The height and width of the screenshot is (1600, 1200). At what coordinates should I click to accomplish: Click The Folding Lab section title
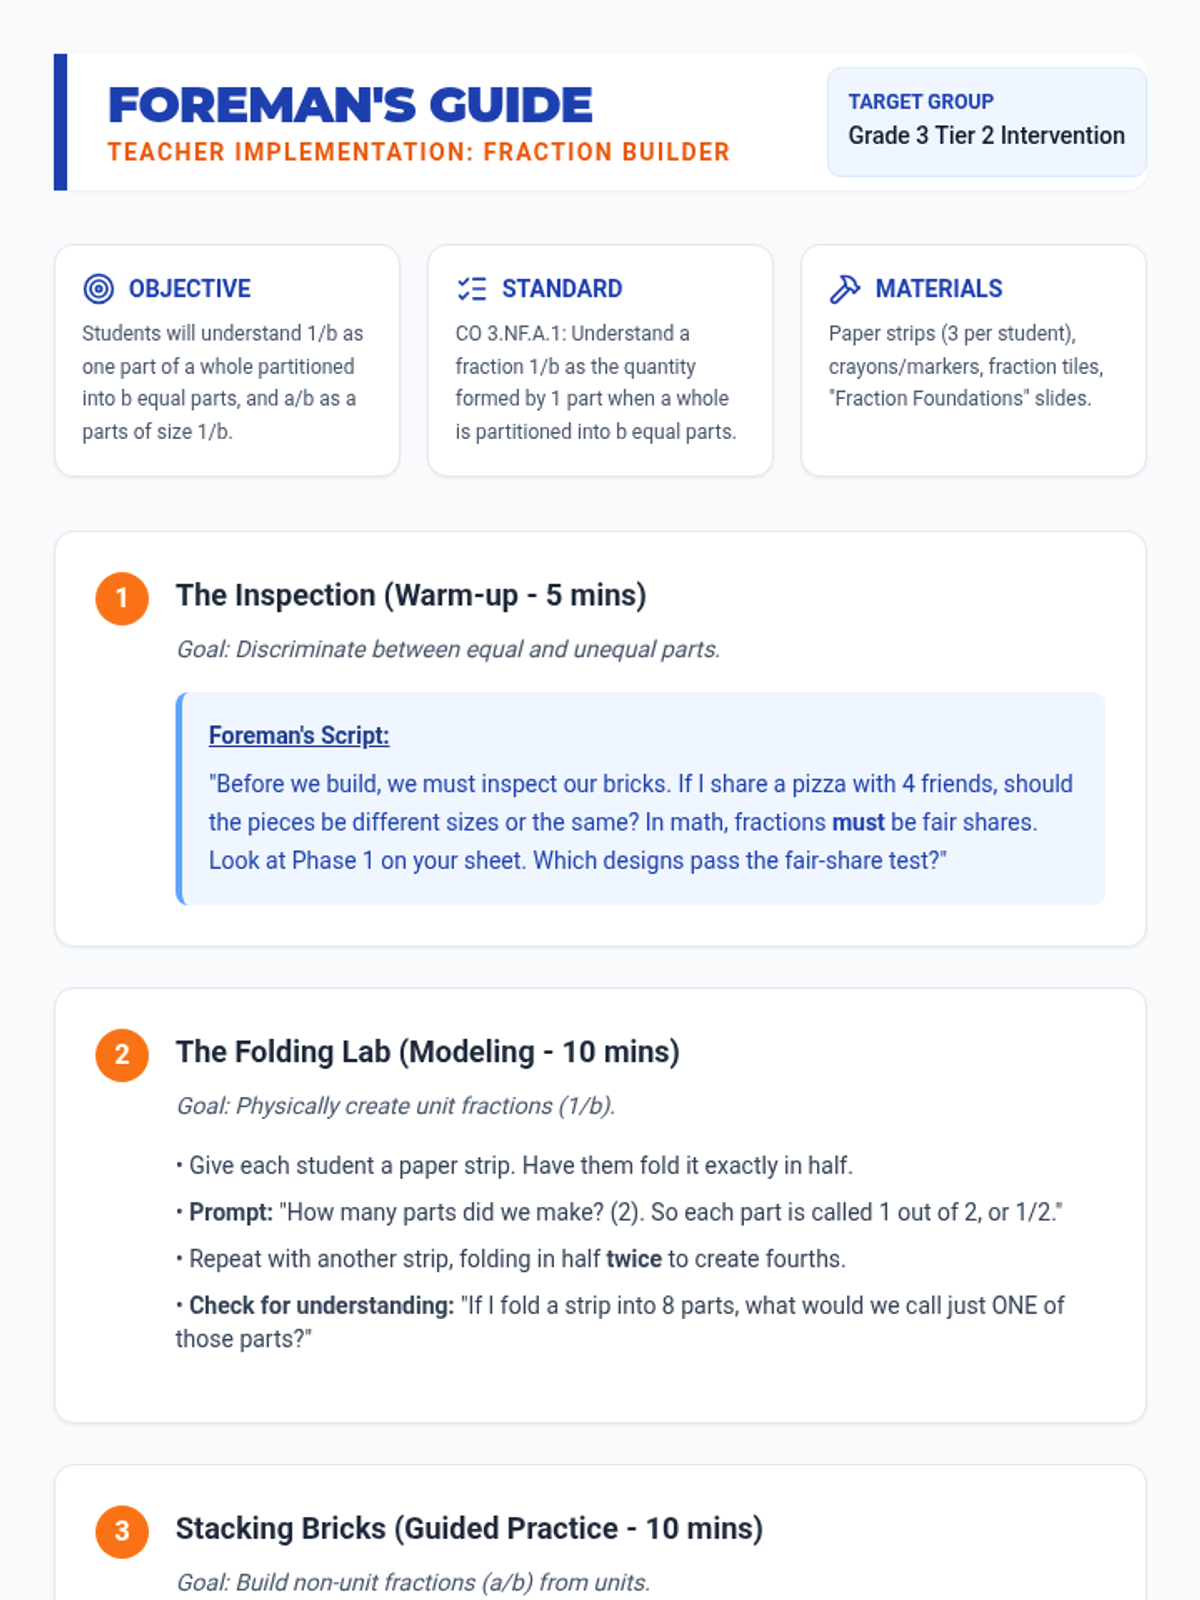(428, 1052)
